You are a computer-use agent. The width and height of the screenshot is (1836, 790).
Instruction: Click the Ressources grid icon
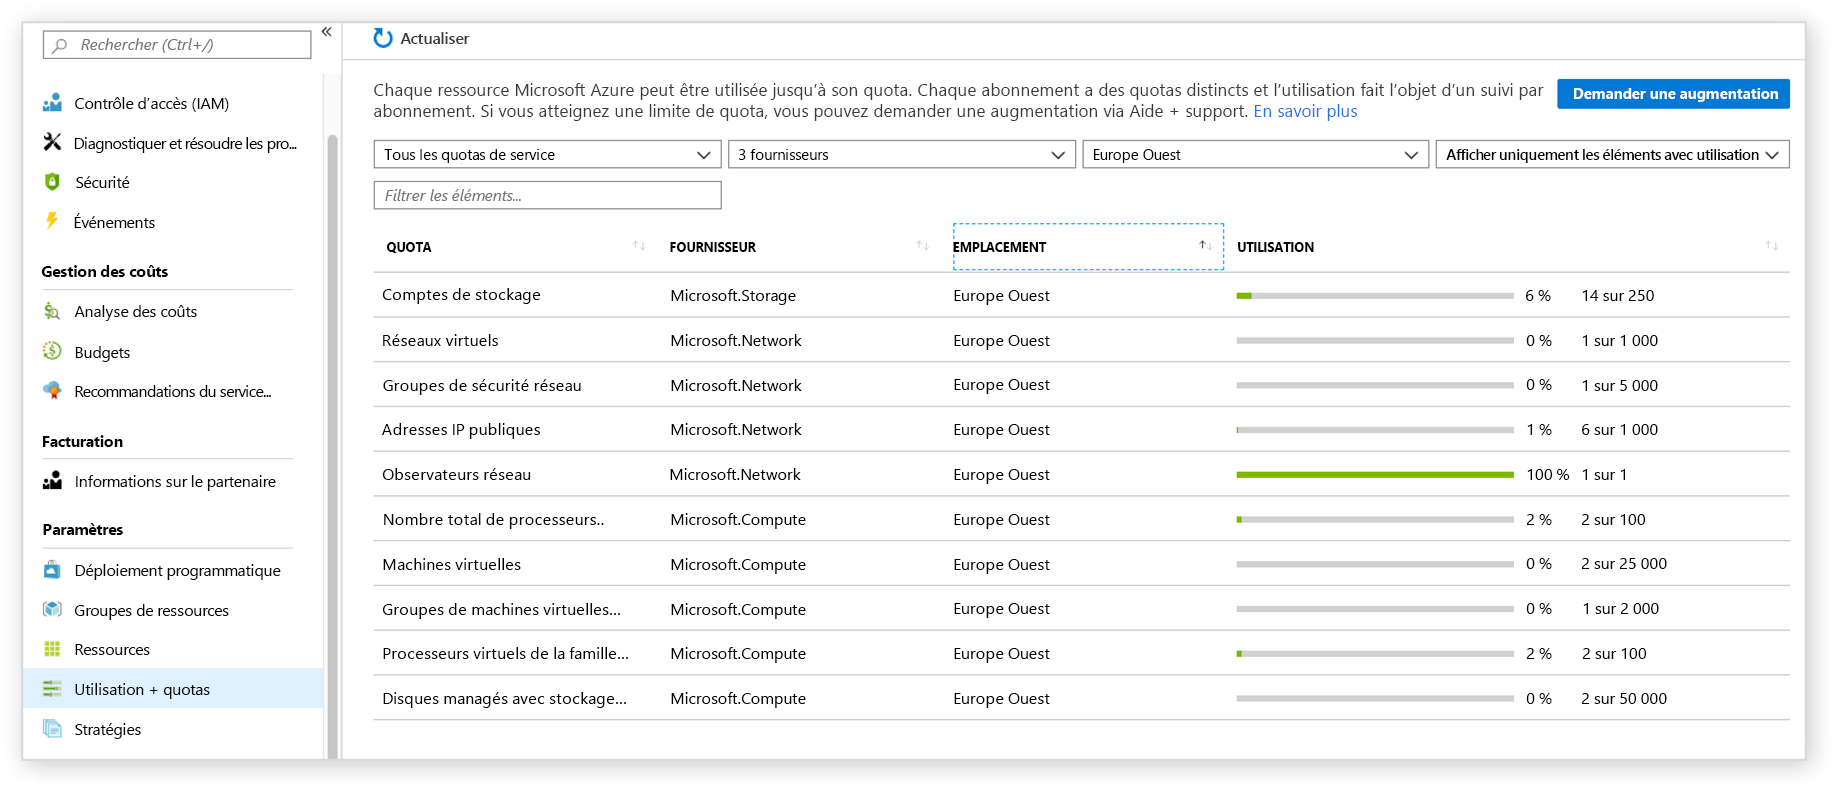[52, 649]
